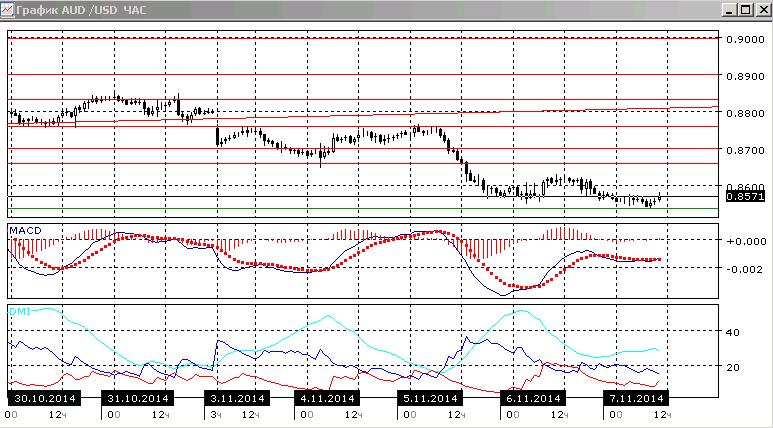Select the 30.10.2014 date marker
This screenshot has width=773, height=428.
pyautogui.click(x=44, y=398)
